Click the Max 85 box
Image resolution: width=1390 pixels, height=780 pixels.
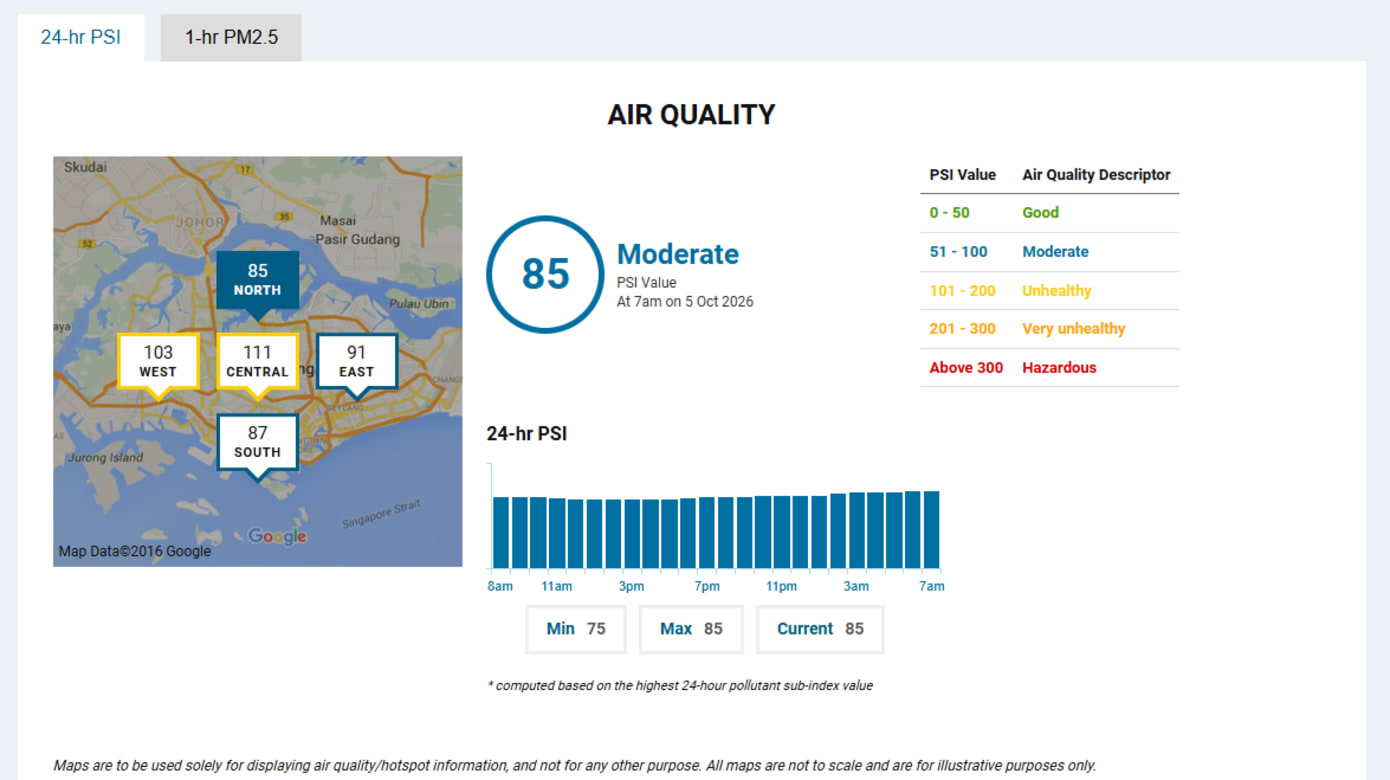pyautogui.click(x=691, y=629)
